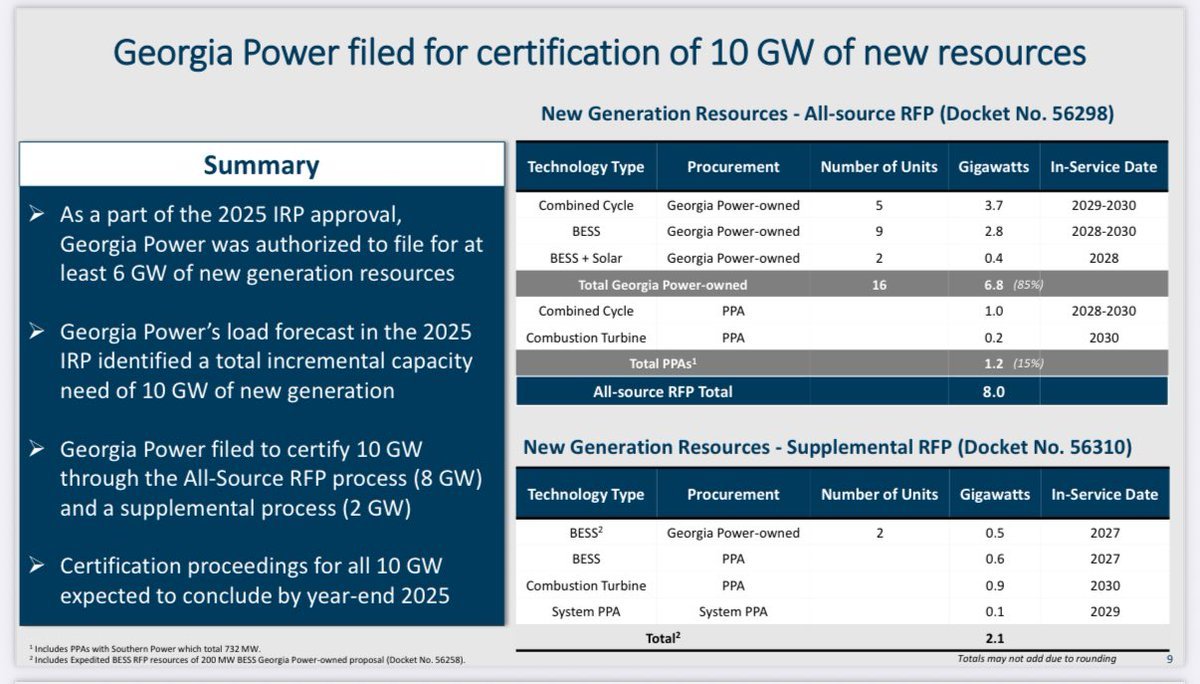Click the 3.7 gigawatts value
1200x684 pixels.
click(x=994, y=205)
